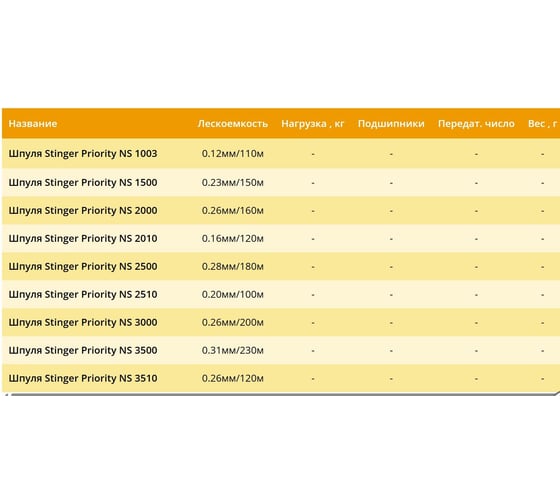The height and width of the screenshot is (504, 560).
Task: Click the Лескоемкость column header
Action: (x=232, y=124)
